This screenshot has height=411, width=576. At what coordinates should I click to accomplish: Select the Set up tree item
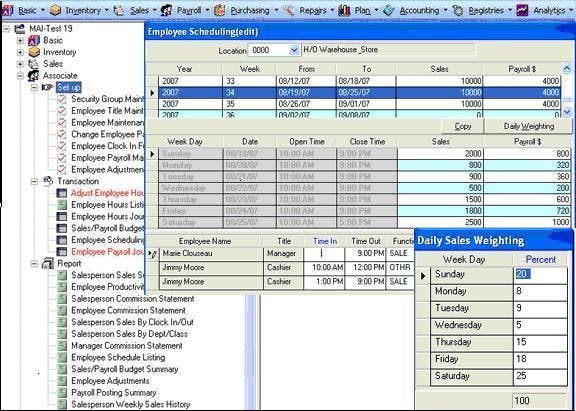point(68,87)
